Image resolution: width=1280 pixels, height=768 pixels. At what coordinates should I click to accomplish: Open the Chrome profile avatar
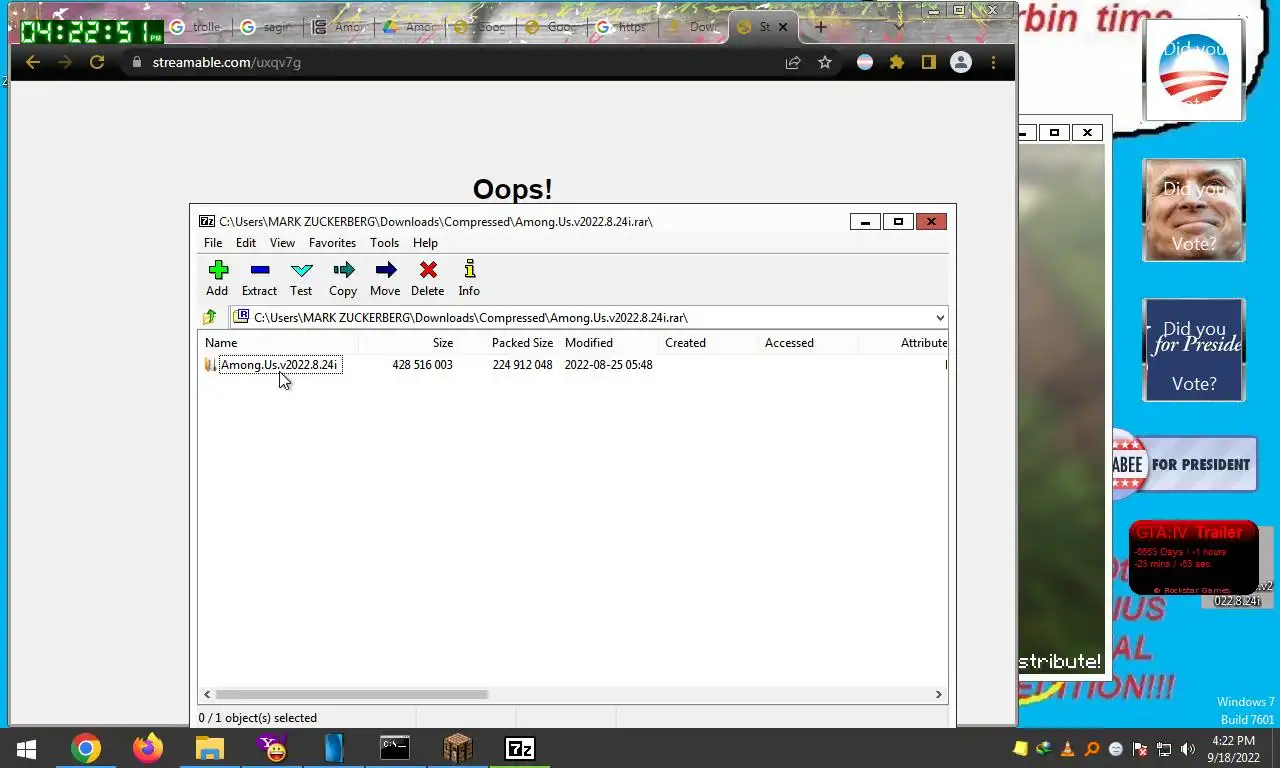(x=961, y=62)
